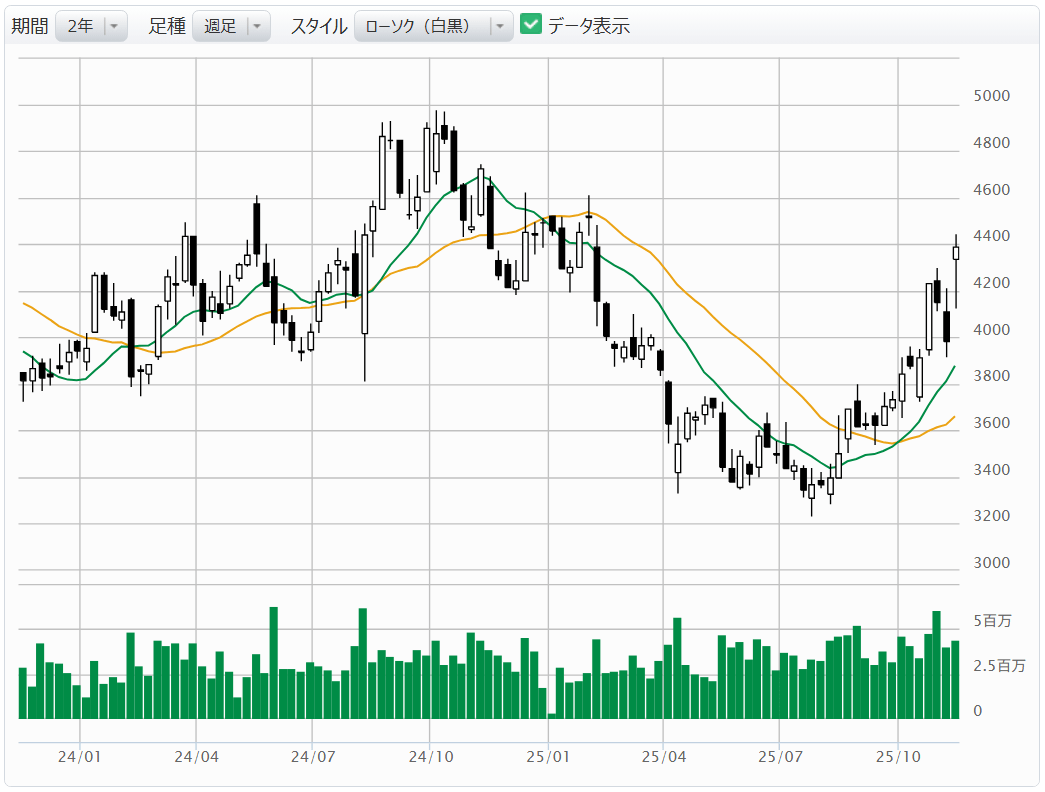Click the 4000 price axis label

pos(991,330)
